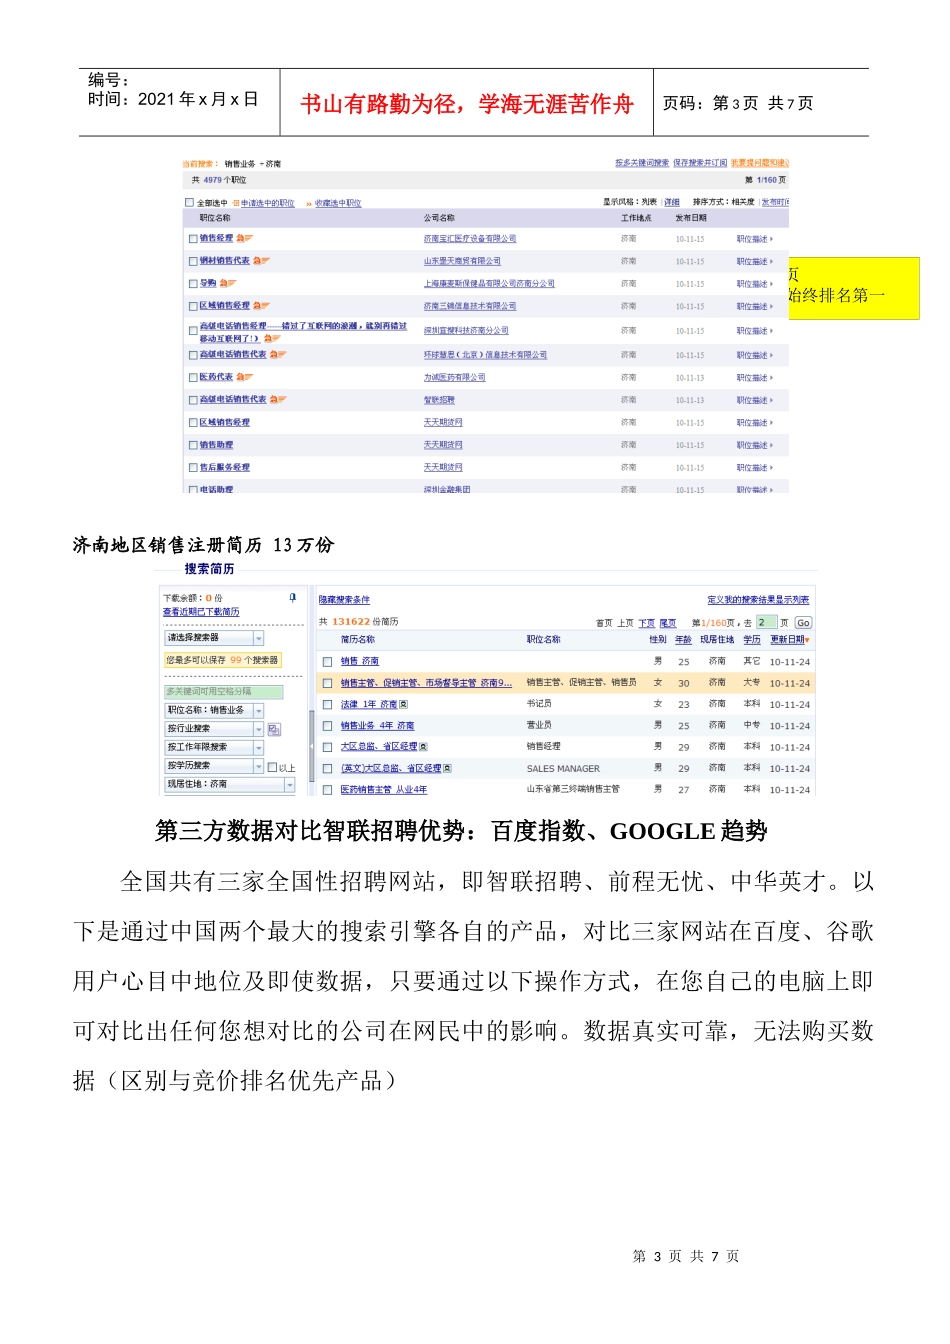The height and width of the screenshot is (1344, 950).
Task: Click the yellow 始终排名第一 callout box
Action: point(854,288)
